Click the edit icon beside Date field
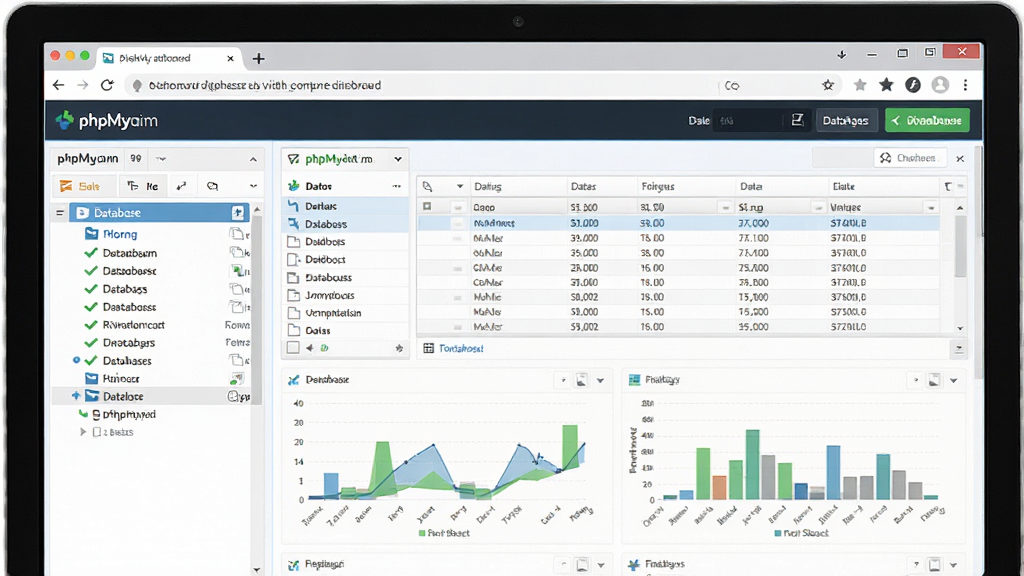The width and height of the screenshot is (1024, 576). click(797, 120)
